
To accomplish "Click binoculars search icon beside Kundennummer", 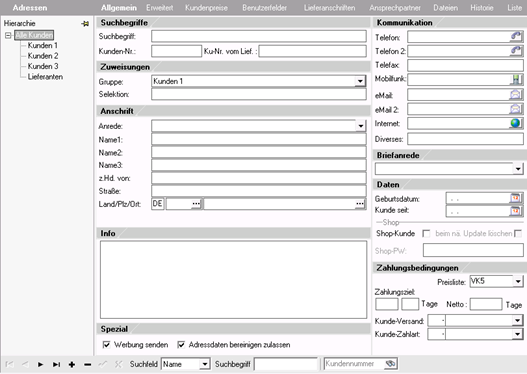I will click(391, 364).
